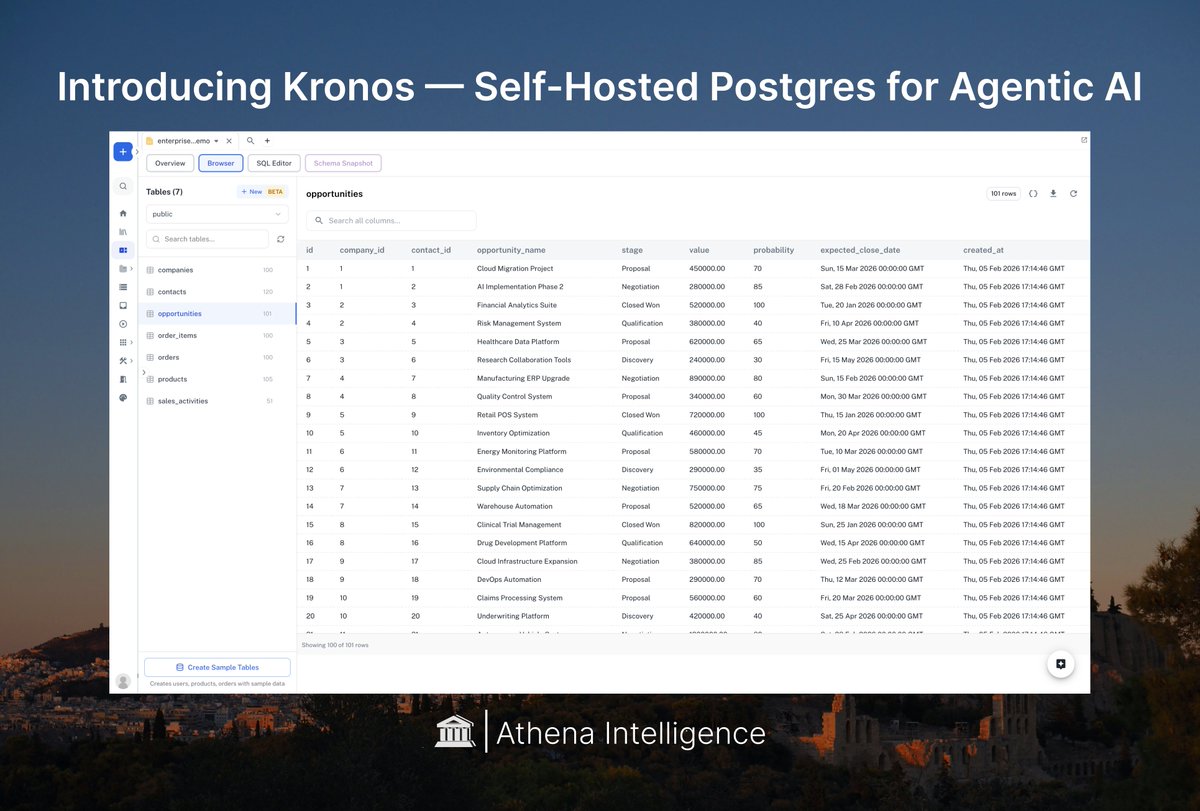Open the contacts table
This screenshot has height=811, width=1200.
point(216,292)
